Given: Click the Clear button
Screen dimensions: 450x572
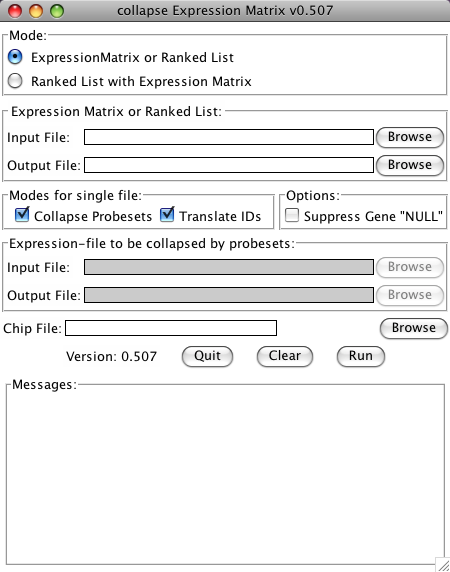Looking at the screenshot, I should coord(285,356).
